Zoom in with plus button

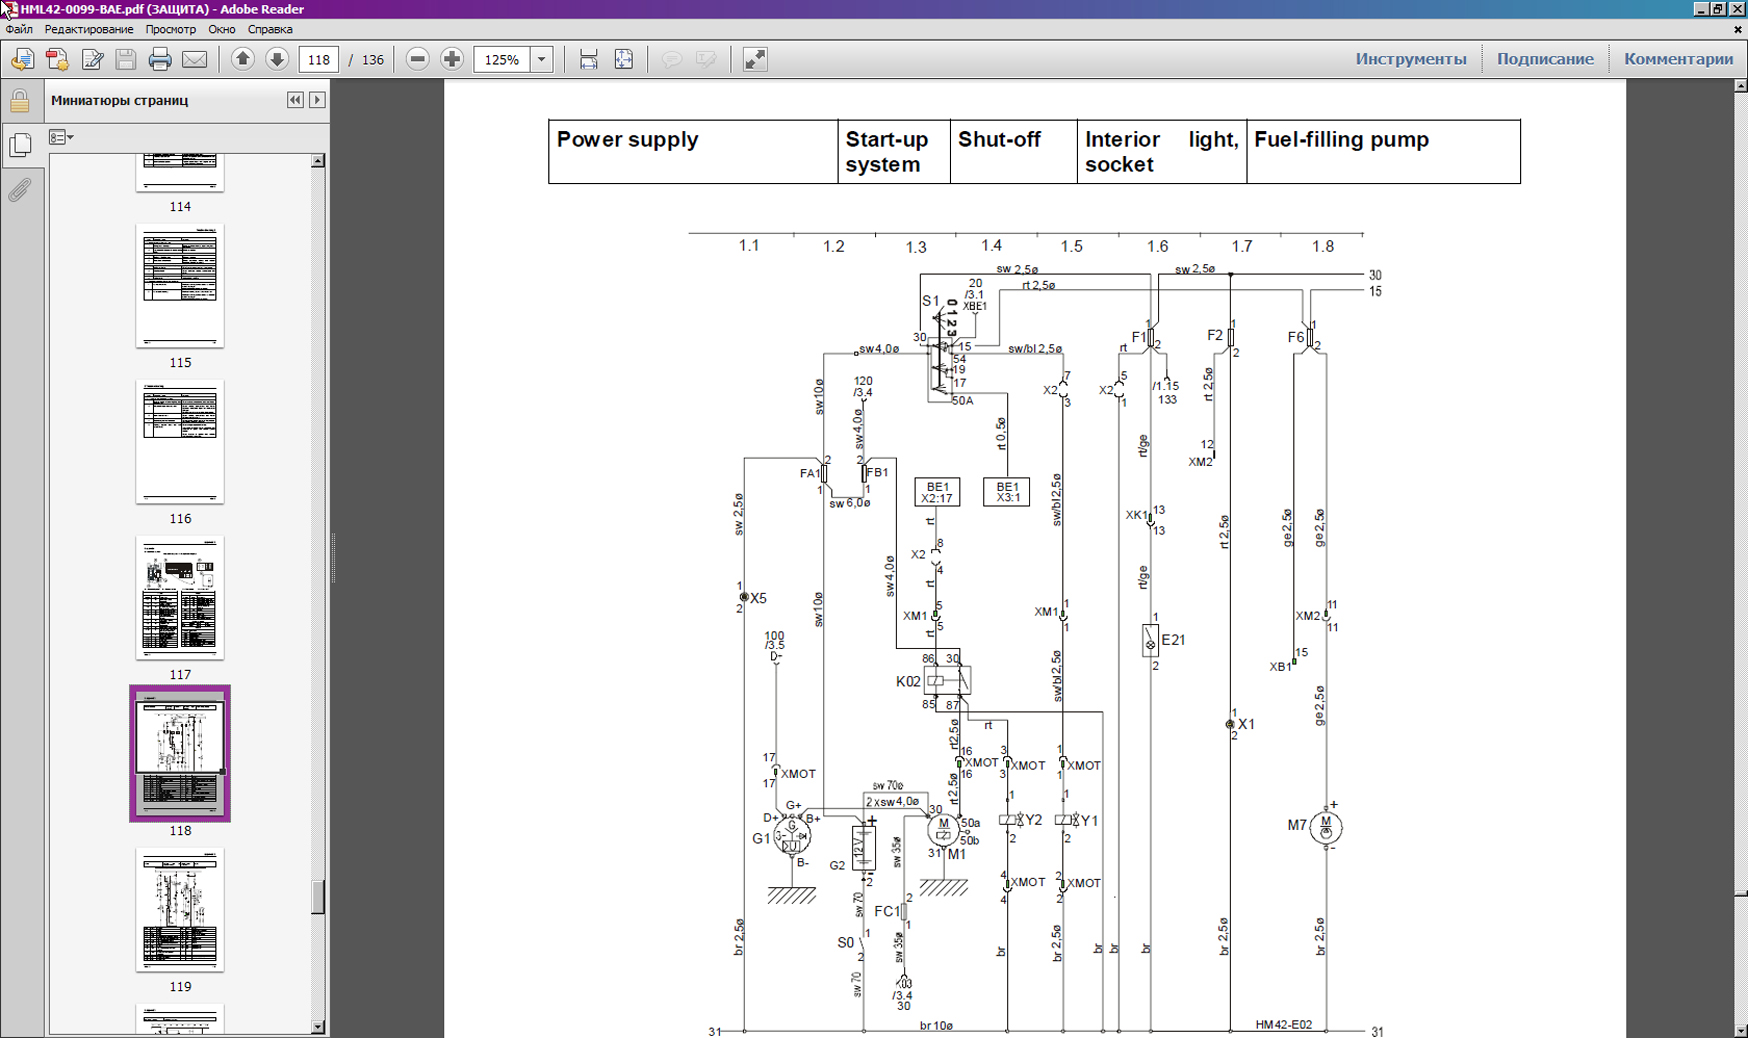[x=452, y=60]
